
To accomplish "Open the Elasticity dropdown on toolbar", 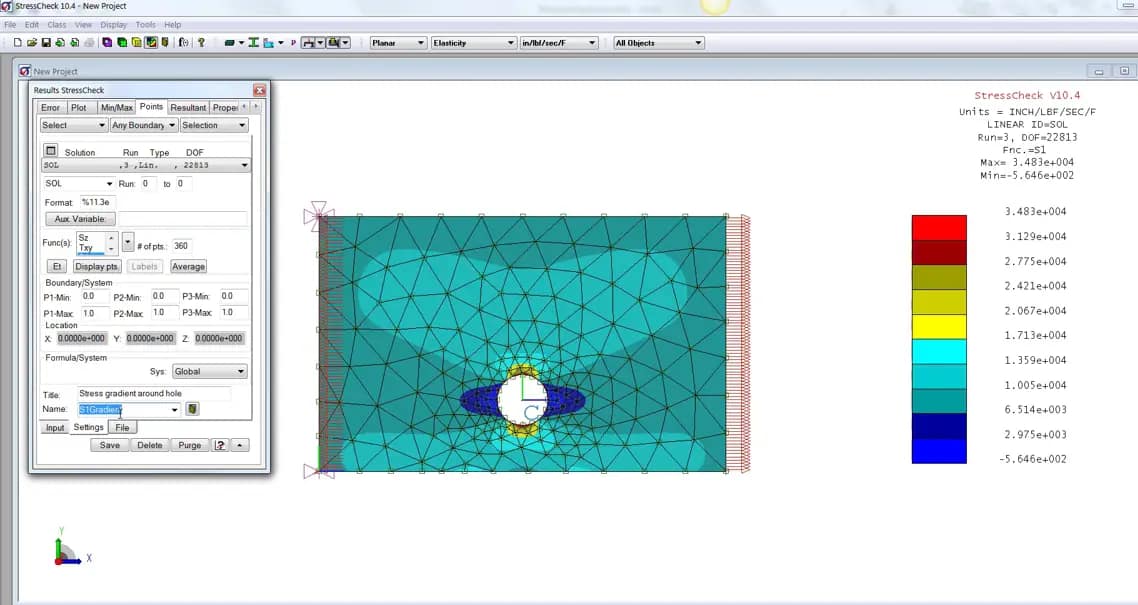I will pos(472,42).
